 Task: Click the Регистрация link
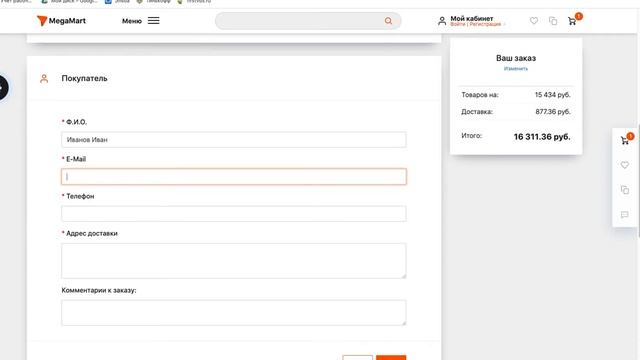pos(485,24)
